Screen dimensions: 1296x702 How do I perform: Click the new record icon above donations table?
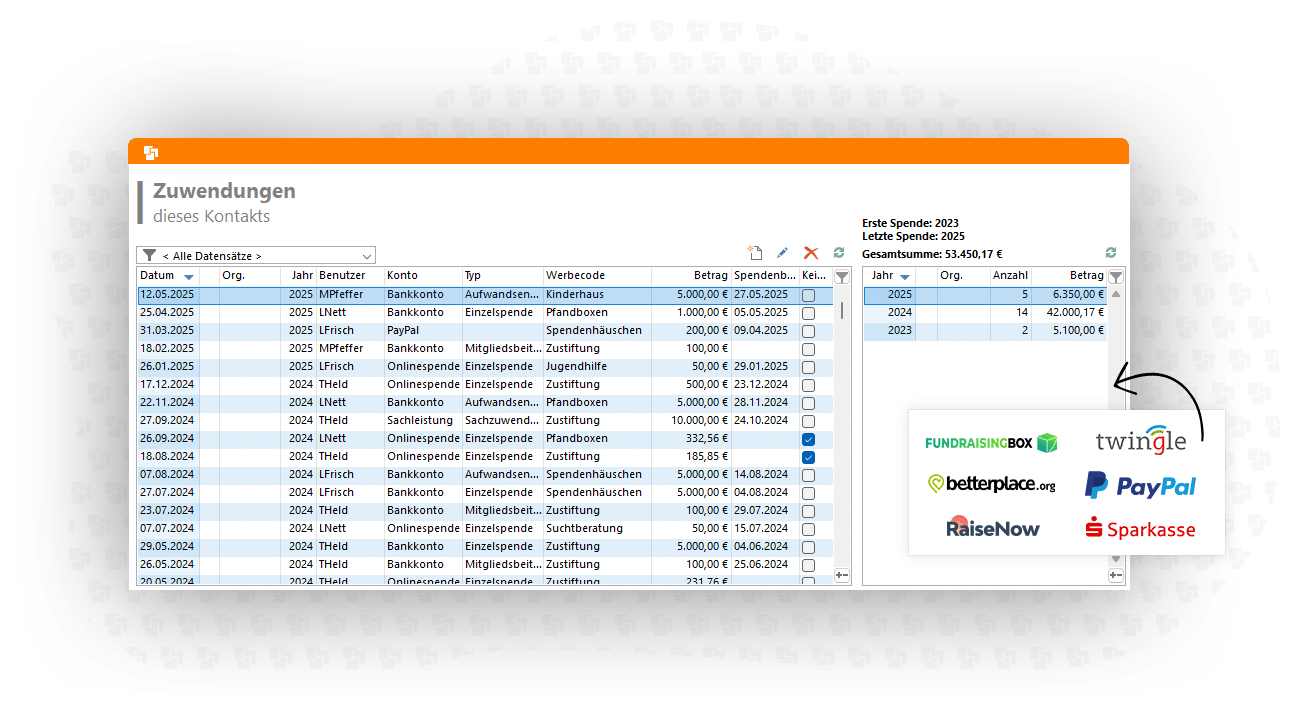[x=755, y=254]
